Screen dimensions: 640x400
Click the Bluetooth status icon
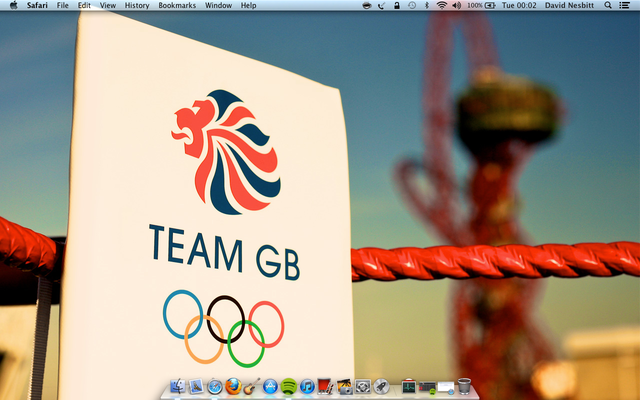point(427,5)
